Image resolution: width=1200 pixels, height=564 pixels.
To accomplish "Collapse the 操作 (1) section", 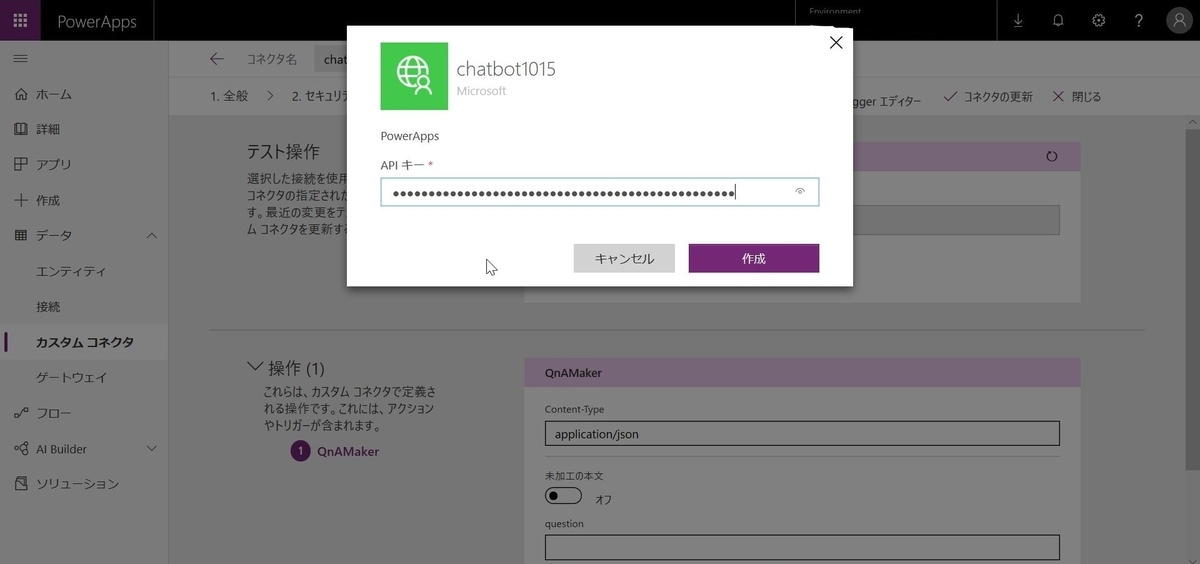I will [255, 367].
